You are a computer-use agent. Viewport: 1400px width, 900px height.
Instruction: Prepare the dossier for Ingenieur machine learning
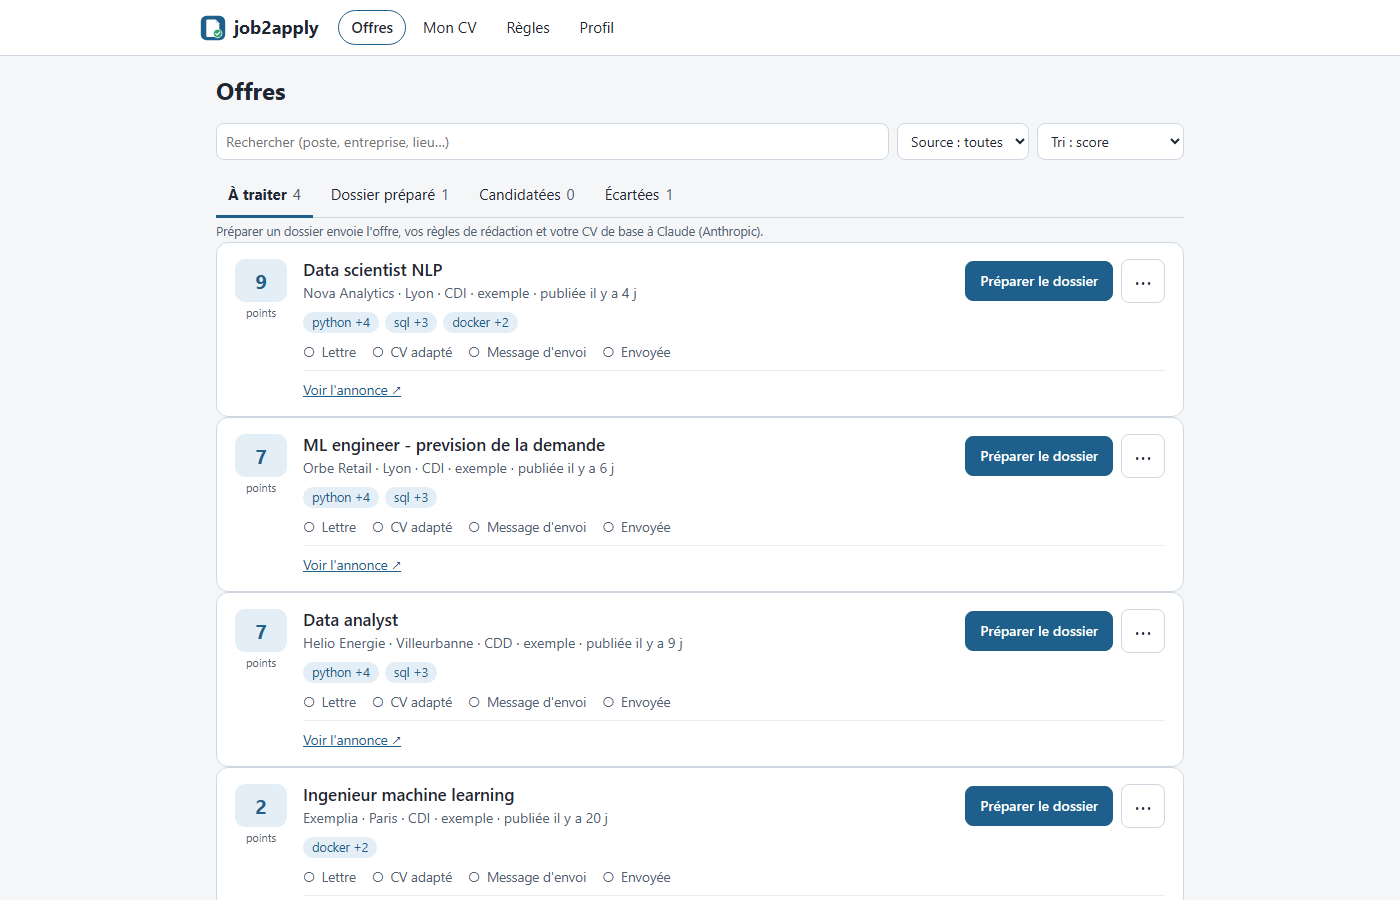1039,806
